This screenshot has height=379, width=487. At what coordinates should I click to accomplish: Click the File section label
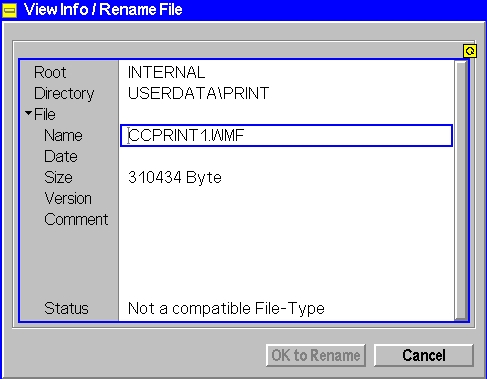[45, 114]
